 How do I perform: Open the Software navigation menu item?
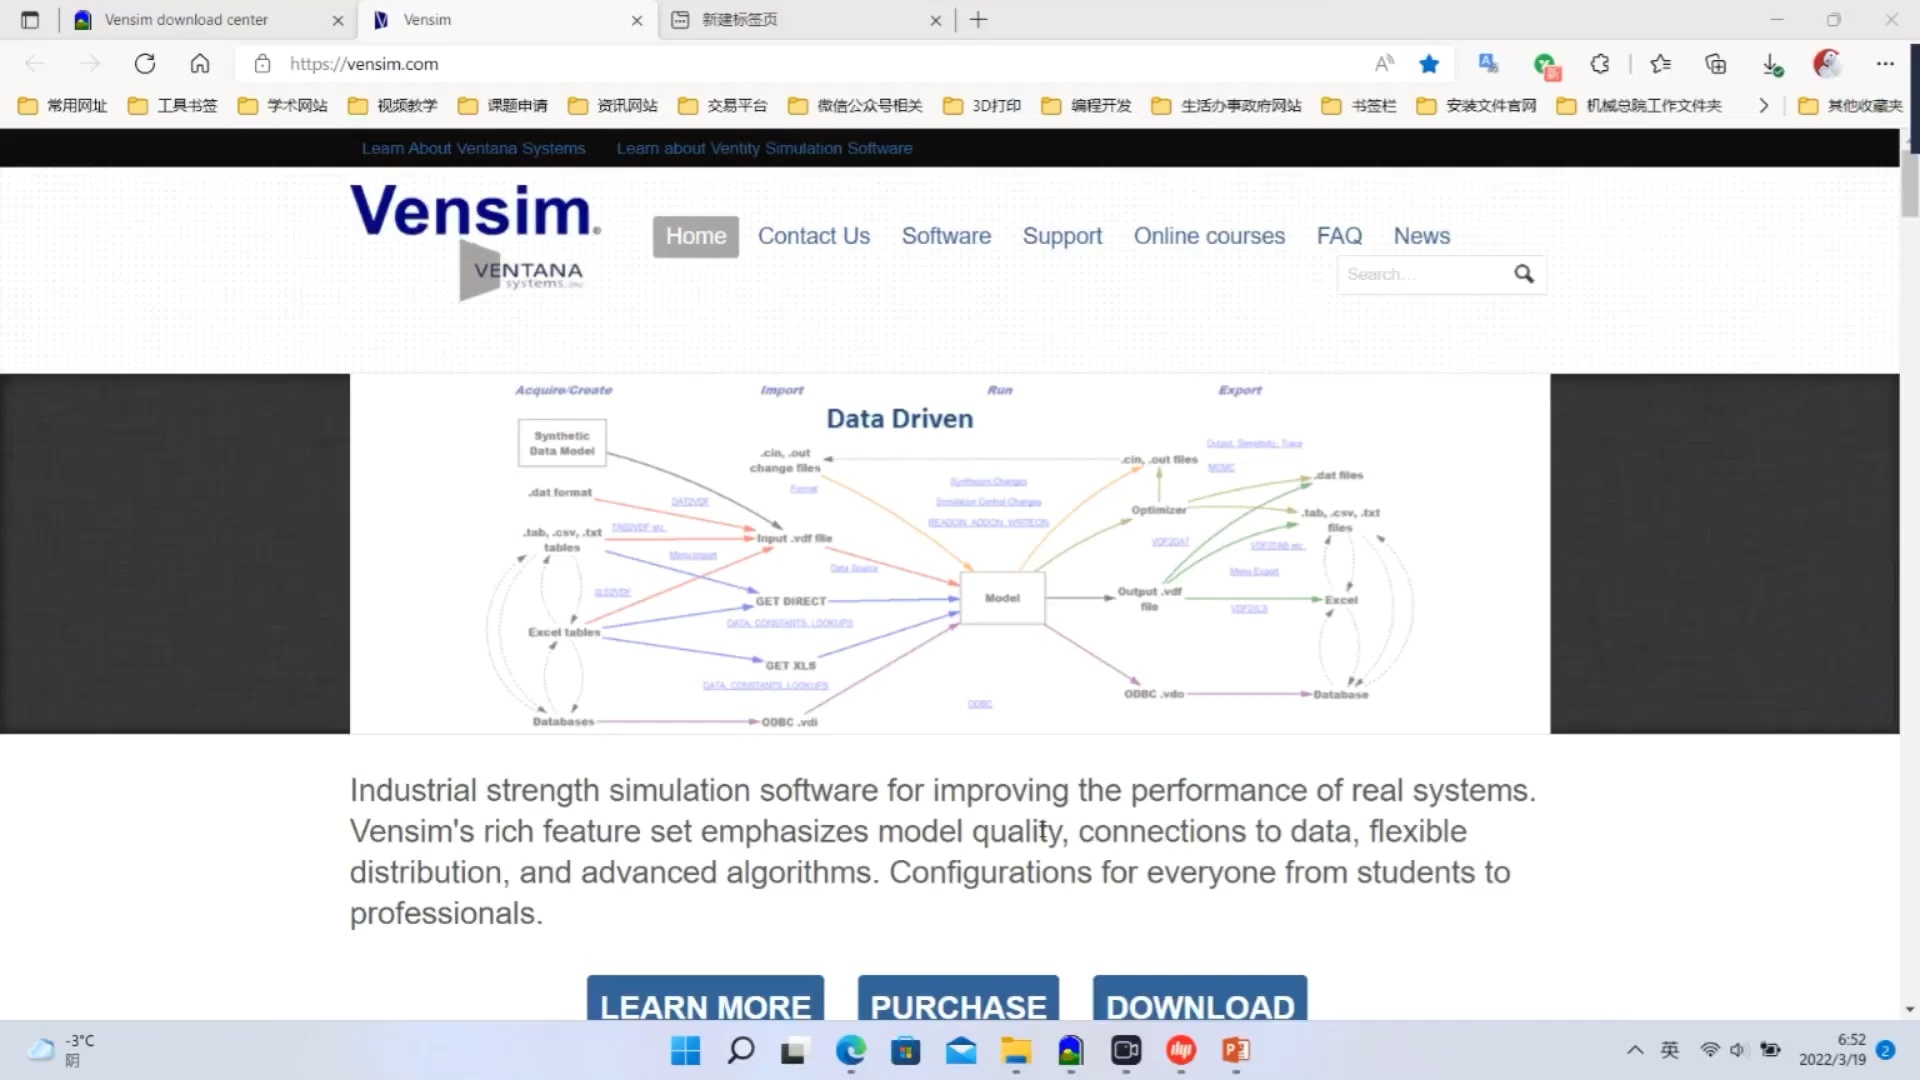click(946, 236)
